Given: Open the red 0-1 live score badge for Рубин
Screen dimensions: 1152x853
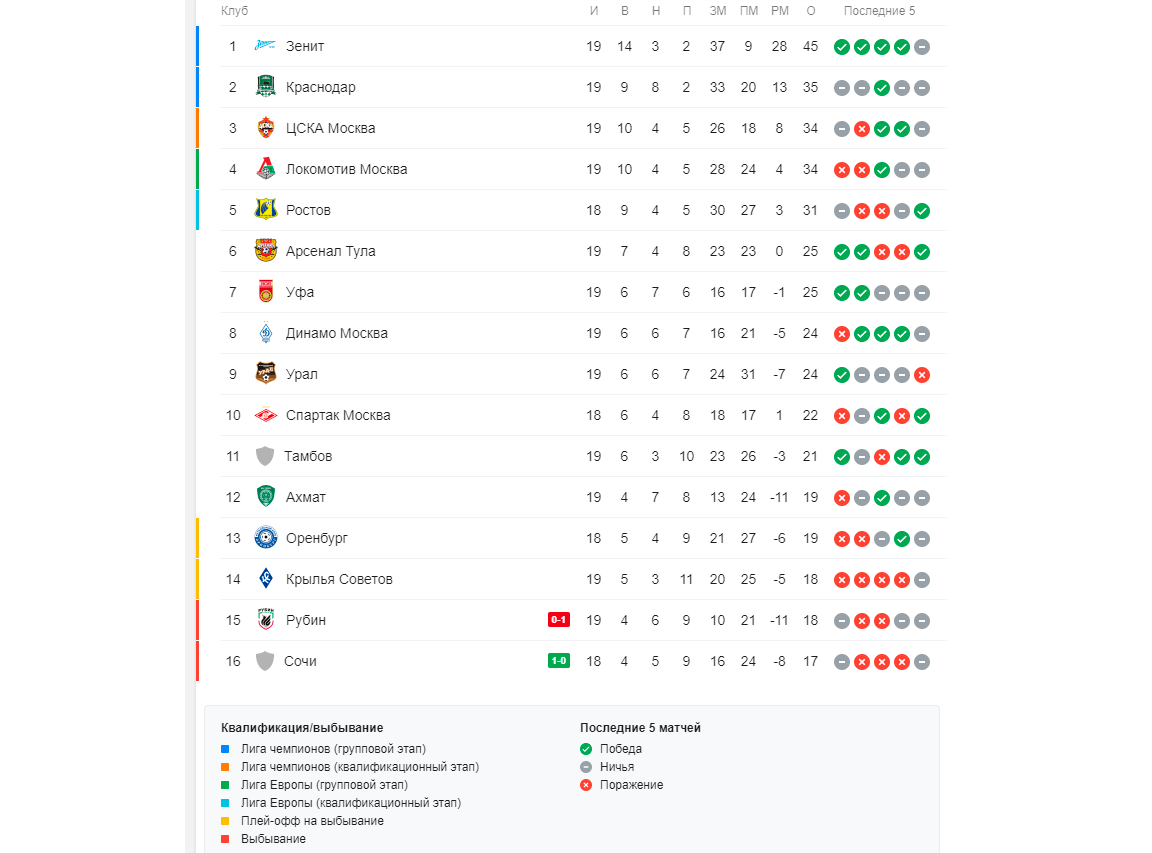Looking at the screenshot, I should [x=558, y=619].
